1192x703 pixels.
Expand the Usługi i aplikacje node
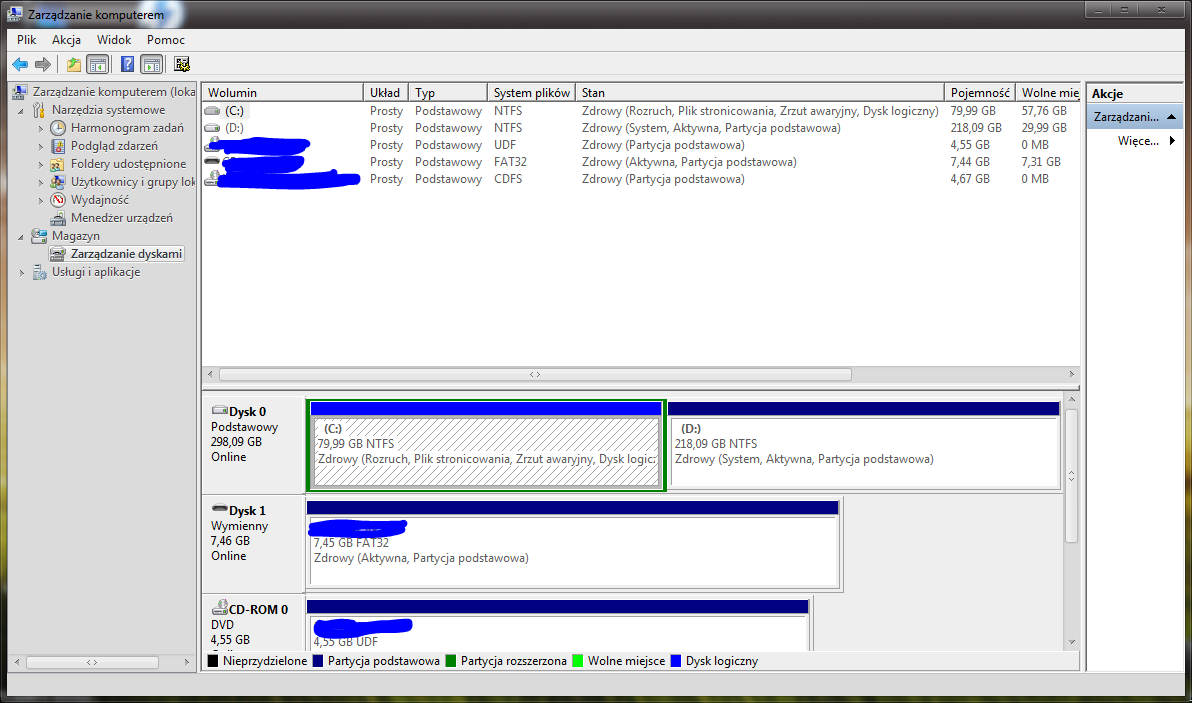pos(22,273)
